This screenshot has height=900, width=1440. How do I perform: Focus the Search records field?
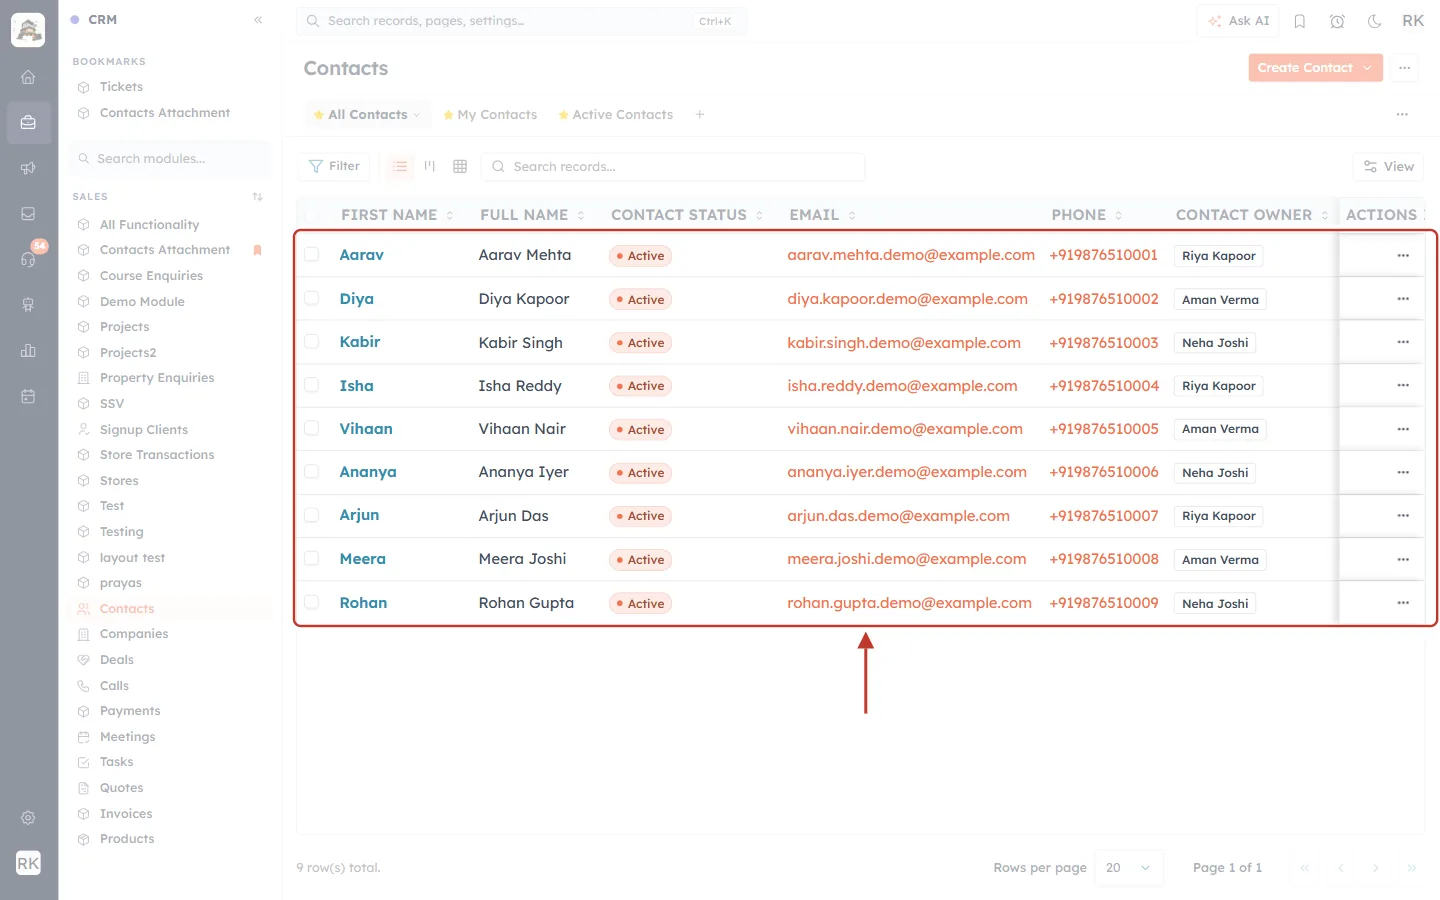(673, 167)
